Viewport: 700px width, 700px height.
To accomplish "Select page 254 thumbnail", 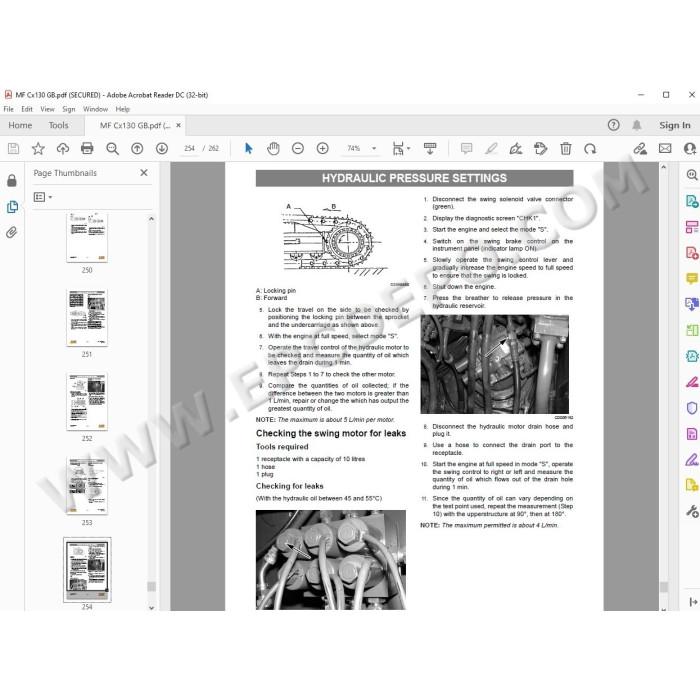I will point(87,570).
